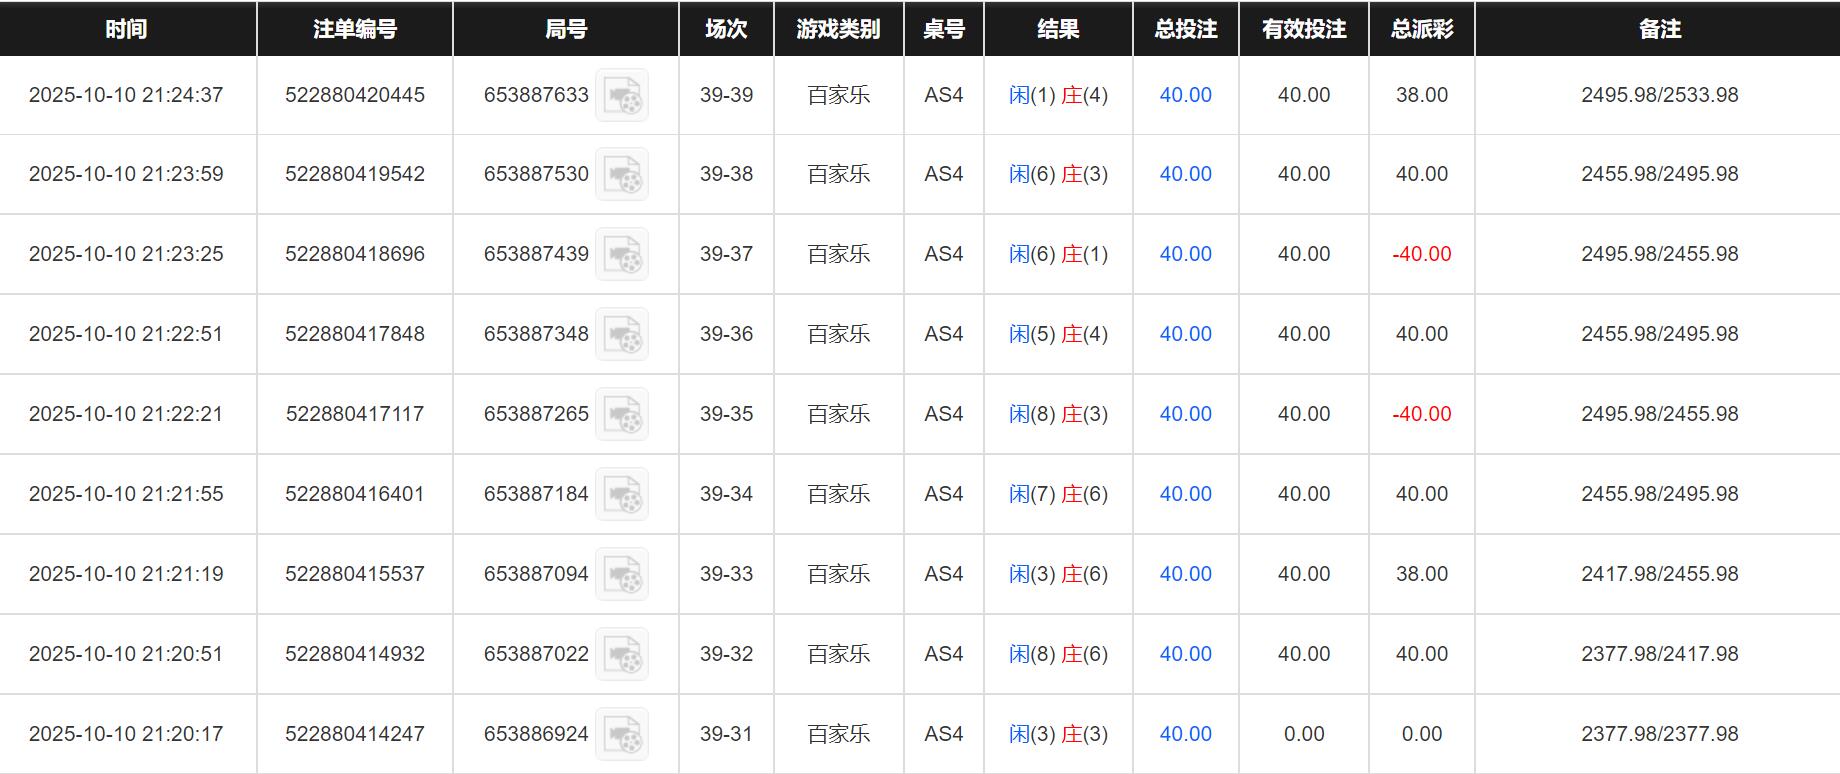1840x774 pixels.
Task: Open blue 40.00 bet link for 39-31
Action: click(x=1185, y=734)
